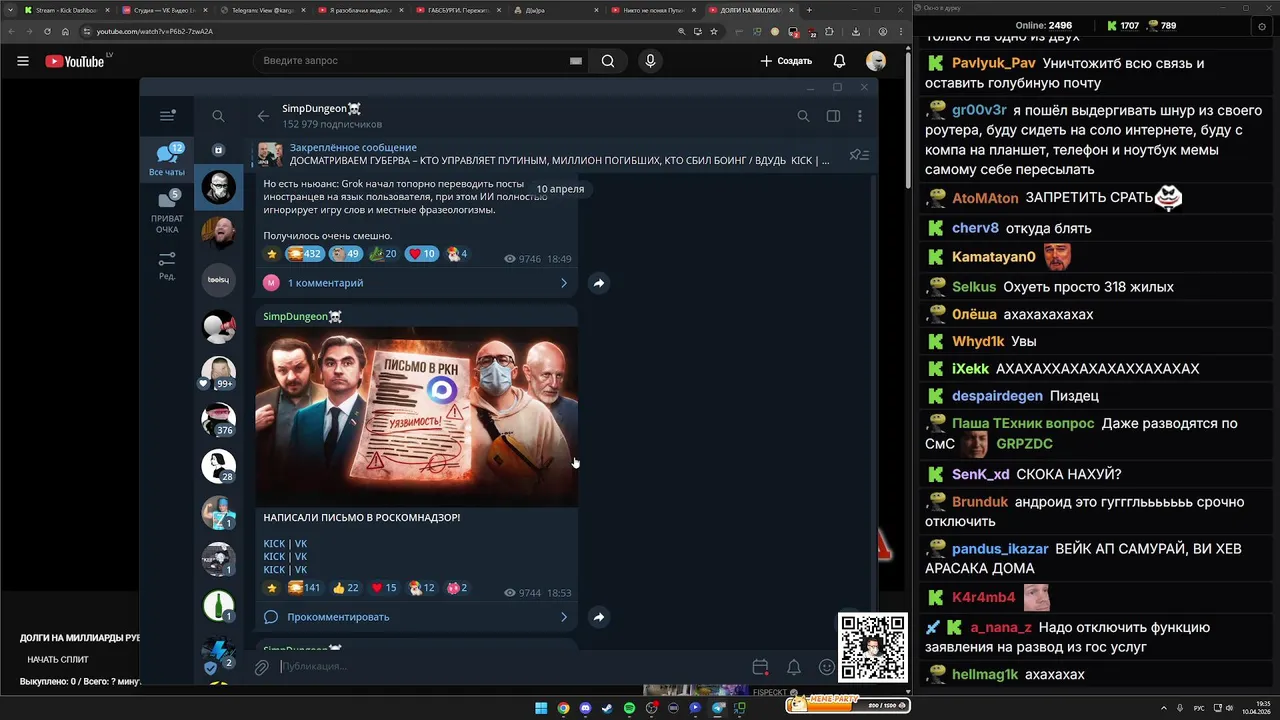Screen dimensions: 1280x720
Task: Start YouTube voice search microphone
Action: [650, 61]
